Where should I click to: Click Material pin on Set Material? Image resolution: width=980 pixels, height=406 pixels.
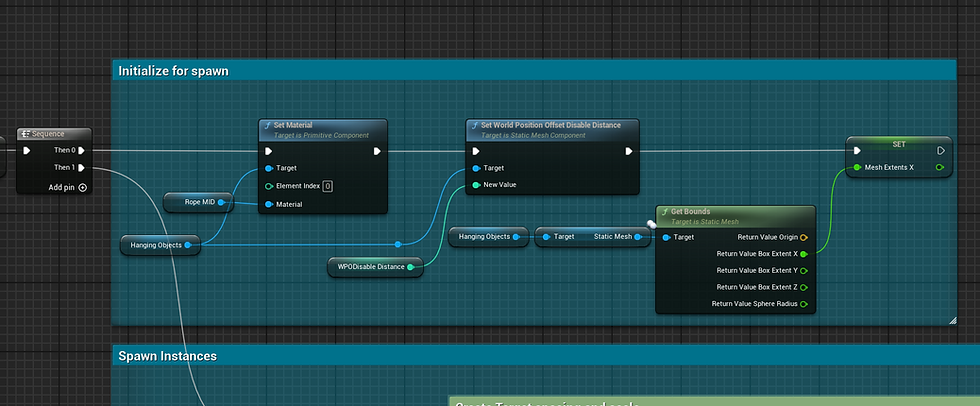pyautogui.click(x=269, y=204)
